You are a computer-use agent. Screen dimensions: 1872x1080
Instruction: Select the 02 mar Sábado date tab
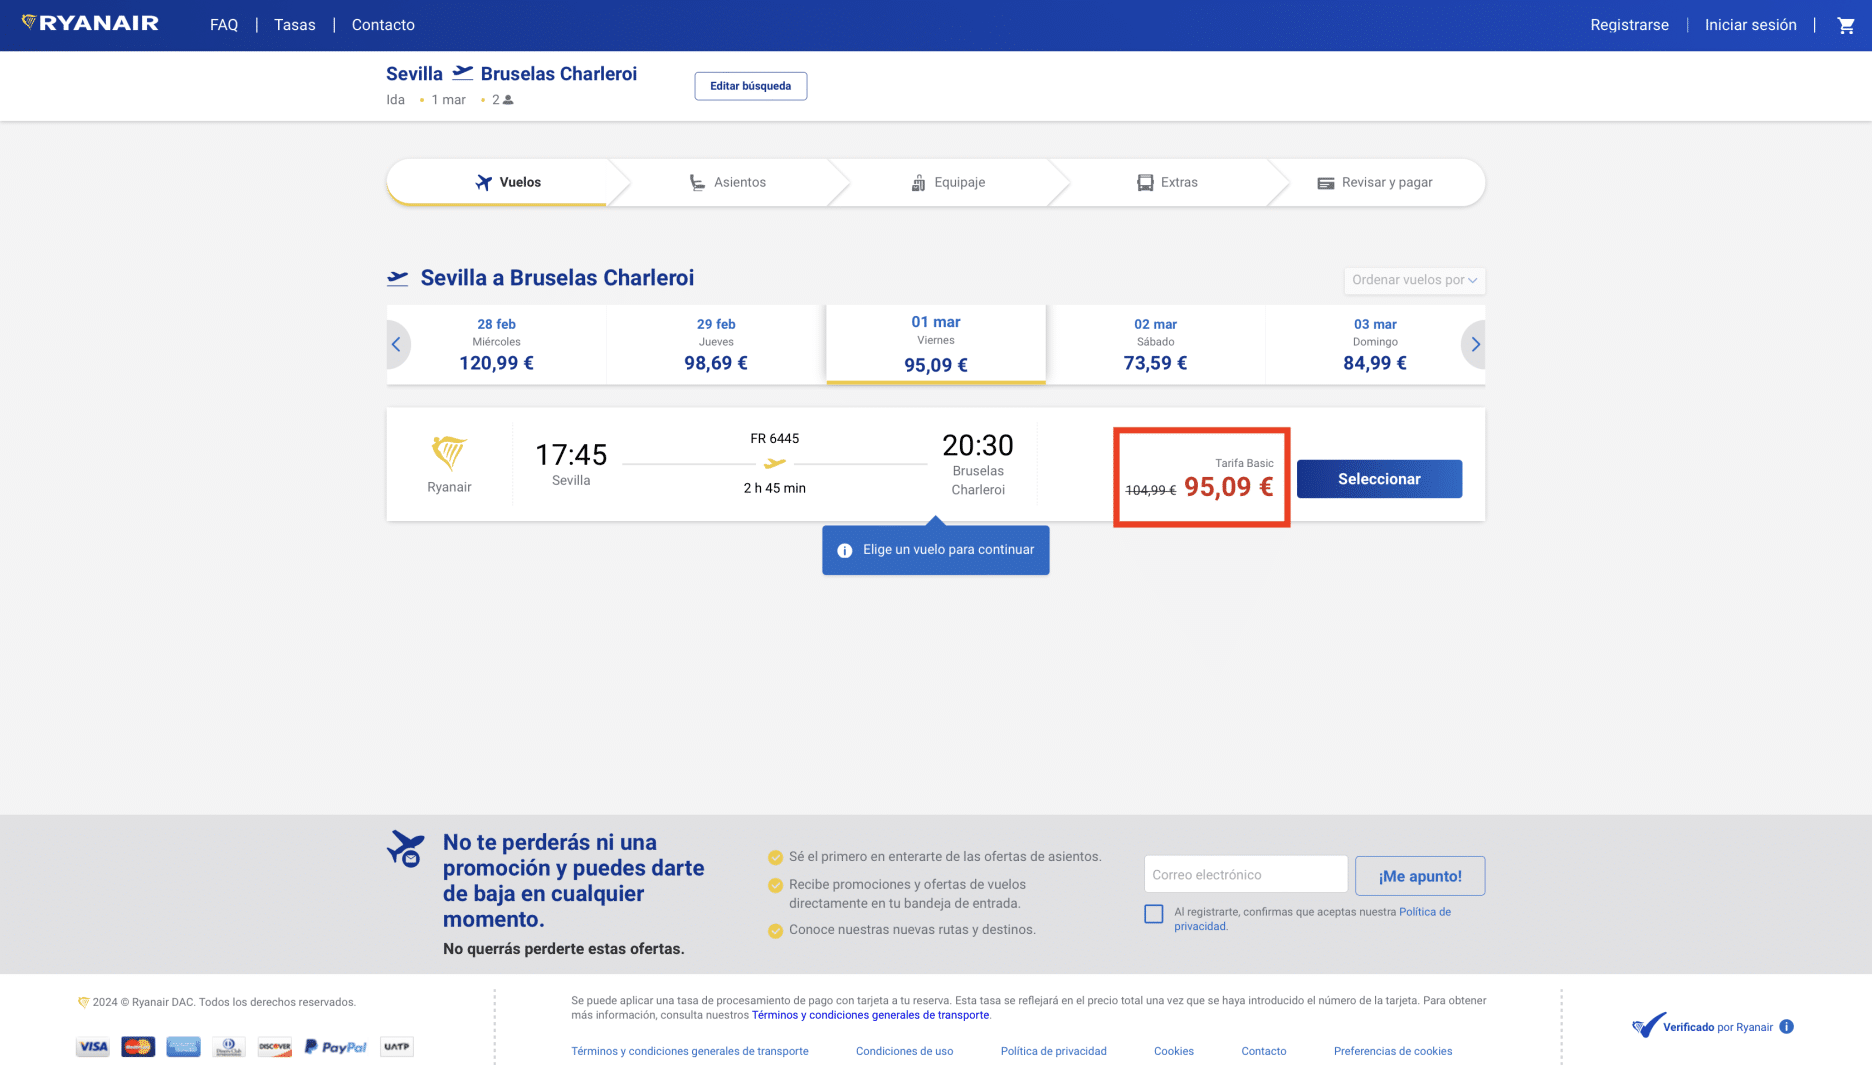point(1156,345)
